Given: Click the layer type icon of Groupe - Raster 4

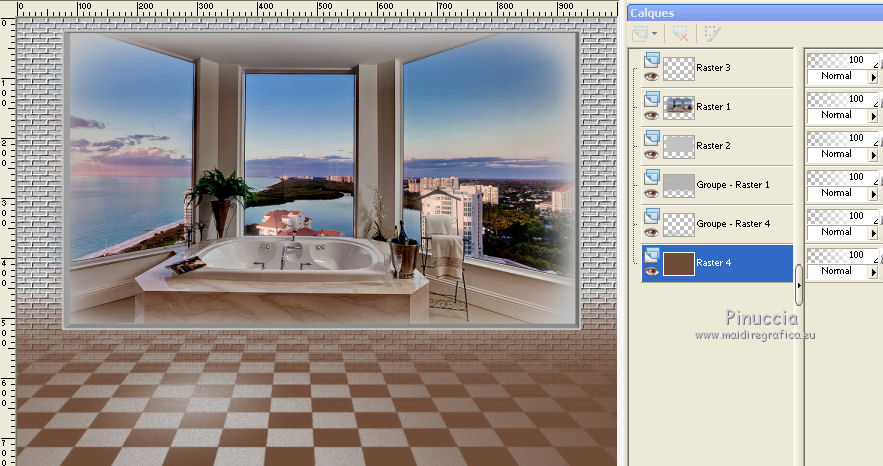Looking at the screenshot, I should coord(652,215).
